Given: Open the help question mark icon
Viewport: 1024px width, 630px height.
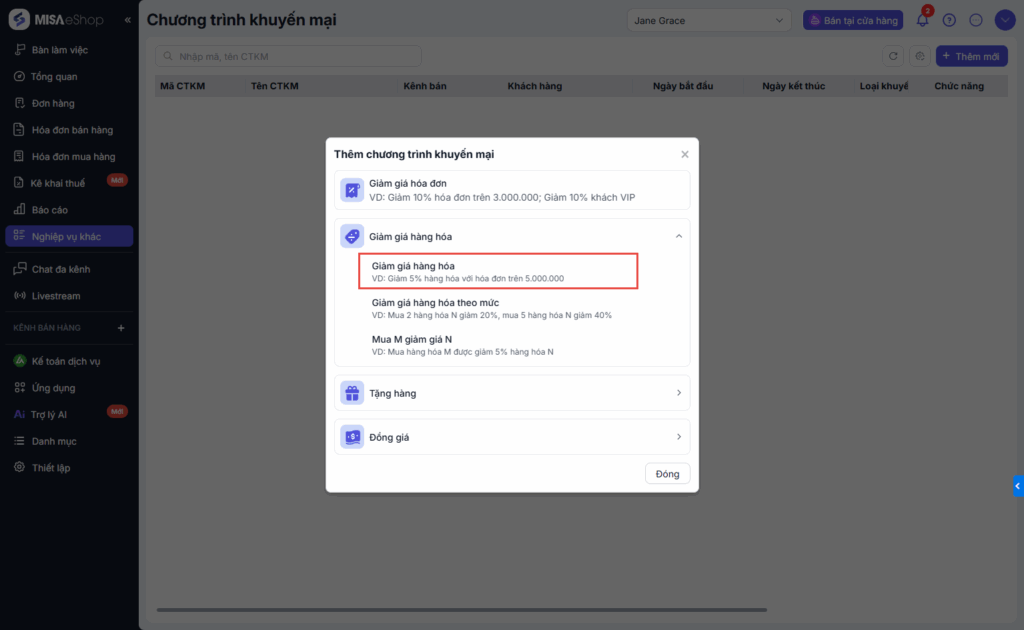Looking at the screenshot, I should click(x=949, y=20).
